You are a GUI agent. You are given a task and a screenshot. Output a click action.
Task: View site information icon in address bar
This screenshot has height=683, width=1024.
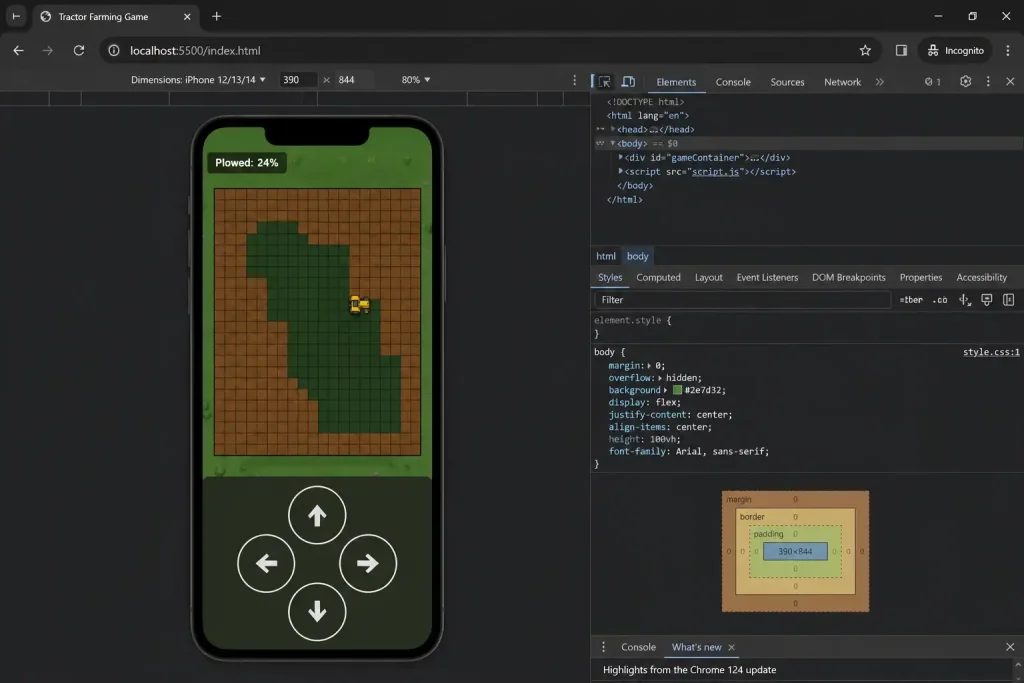click(114, 50)
